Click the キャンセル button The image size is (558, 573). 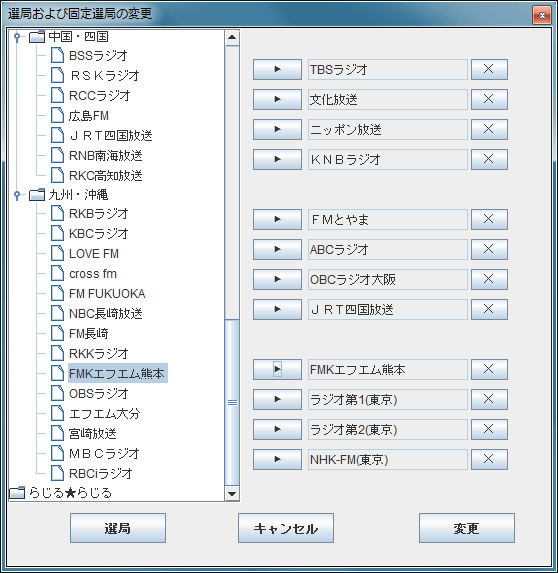(x=286, y=528)
